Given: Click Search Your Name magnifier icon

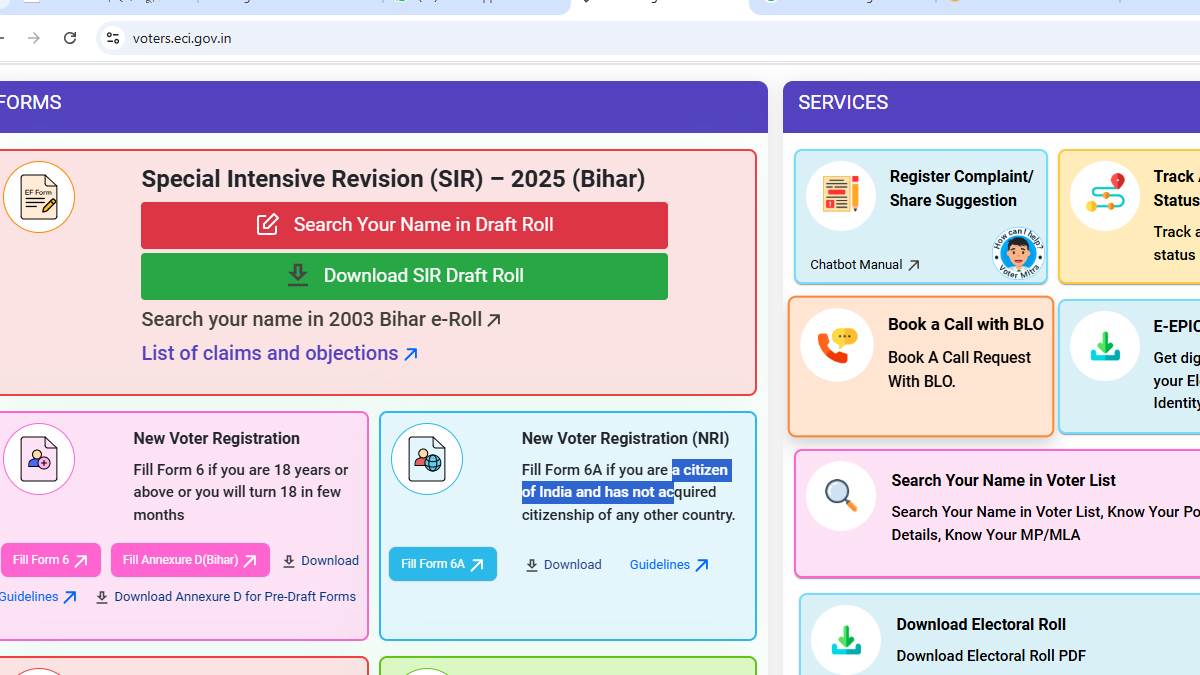Looking at the screenshot, I should pos(842,495).
